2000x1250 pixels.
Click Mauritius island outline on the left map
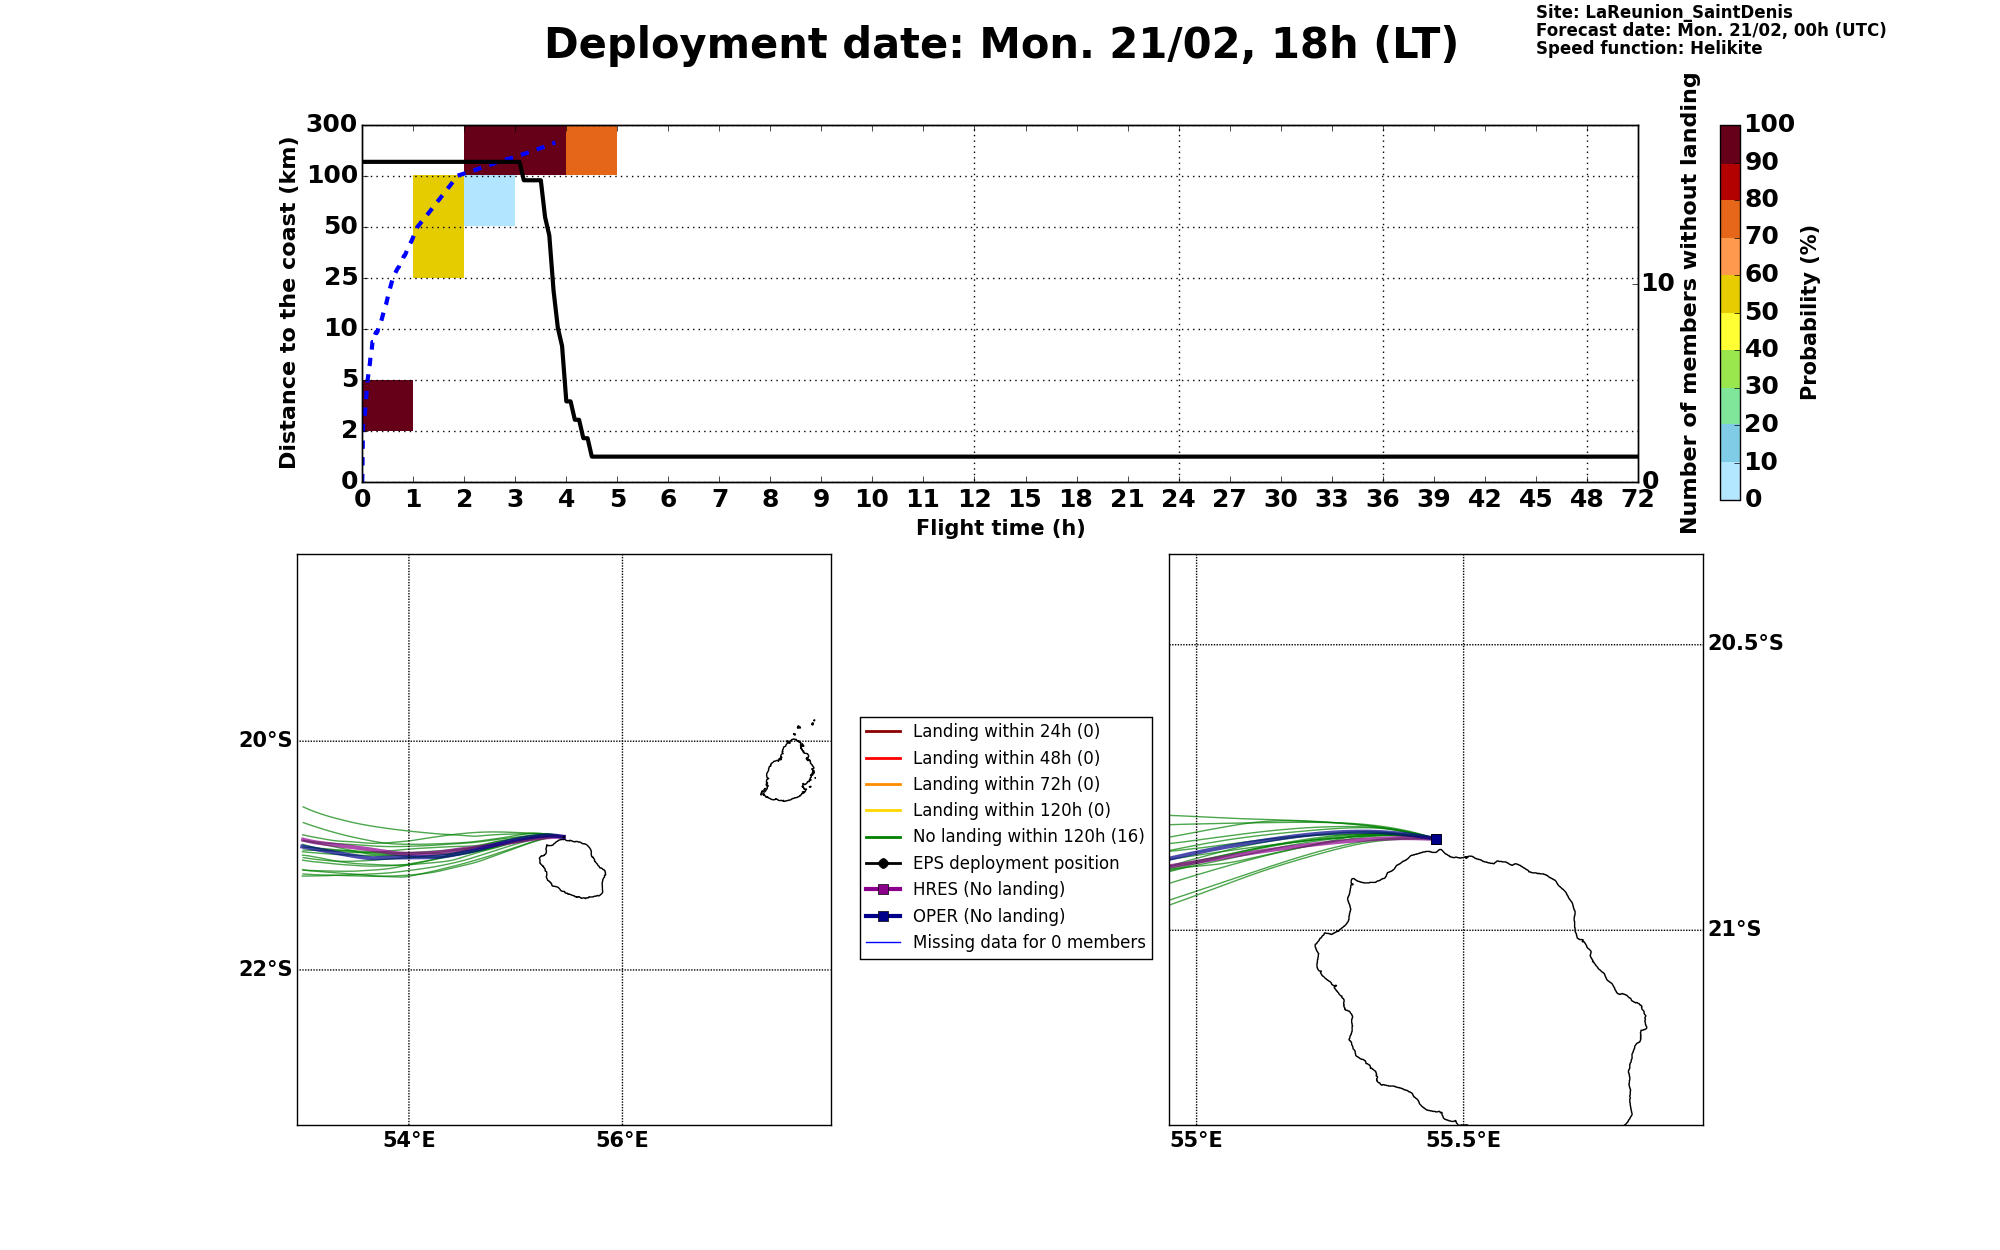789,770
